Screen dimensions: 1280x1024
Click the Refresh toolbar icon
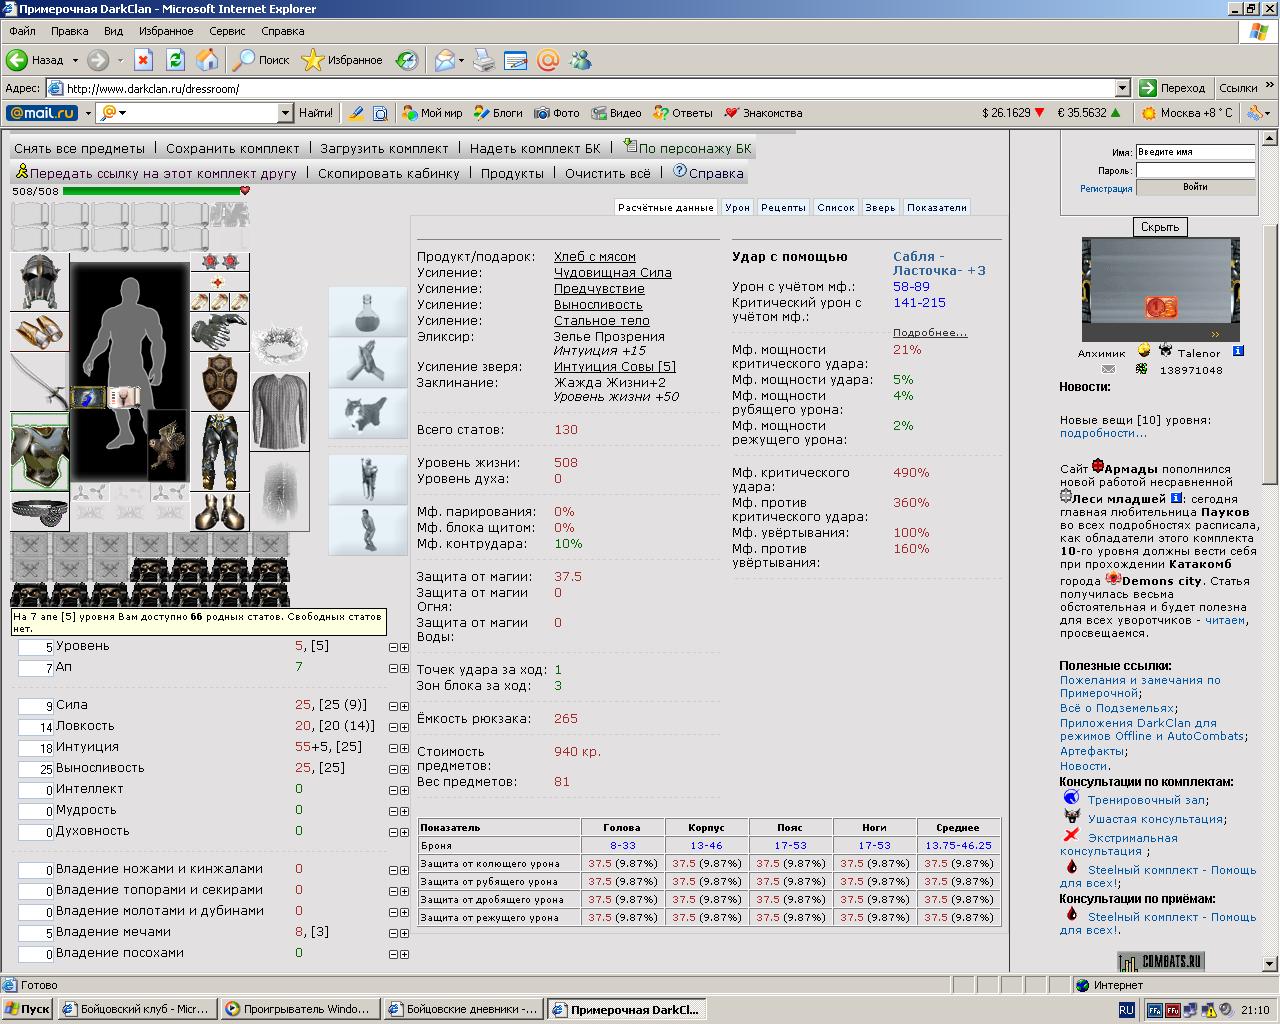click(175, 60)
